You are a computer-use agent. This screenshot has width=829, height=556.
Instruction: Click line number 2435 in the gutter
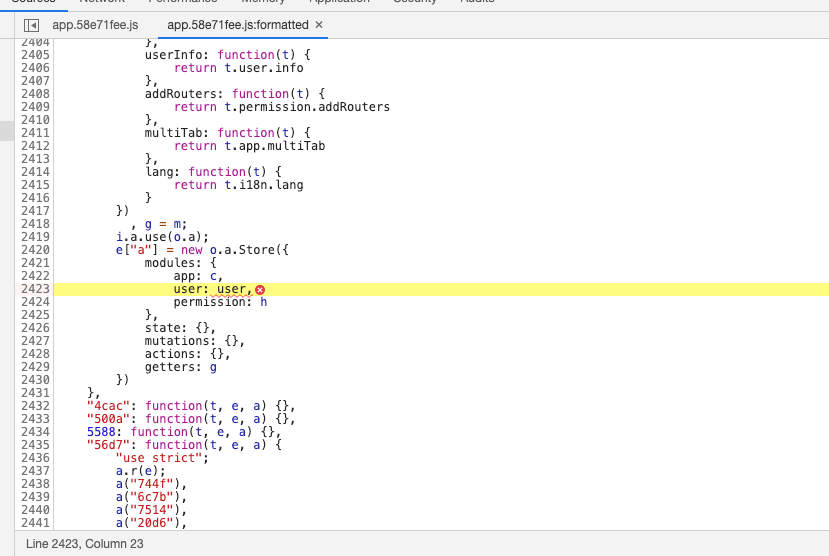coord(35,445)
